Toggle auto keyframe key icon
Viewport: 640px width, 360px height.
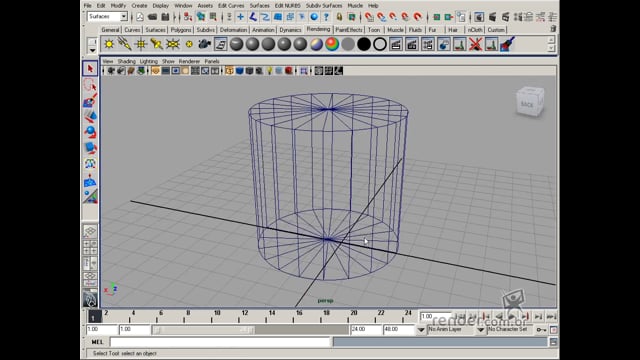pos(541,330)
